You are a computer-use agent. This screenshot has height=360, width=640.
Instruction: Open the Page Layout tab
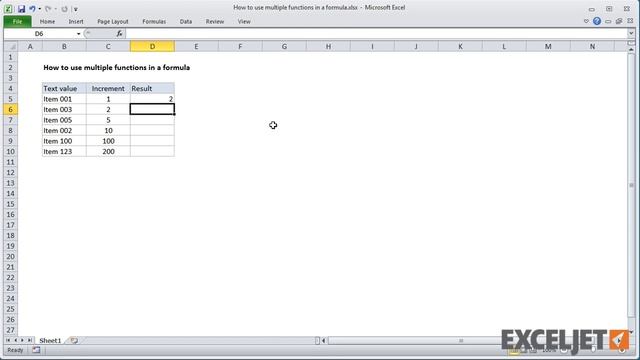[113, 21]
